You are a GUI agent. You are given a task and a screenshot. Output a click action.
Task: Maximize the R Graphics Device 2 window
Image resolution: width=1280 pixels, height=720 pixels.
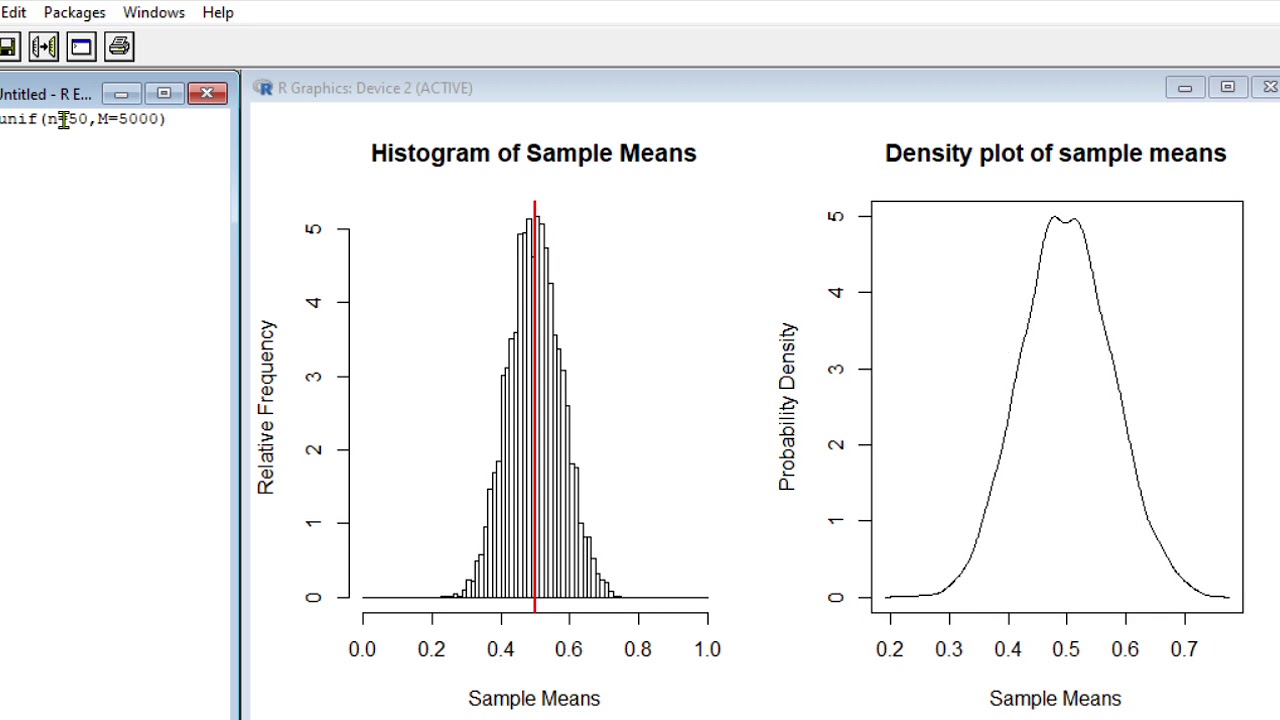pyautogui.click(x=1228, y=88)
